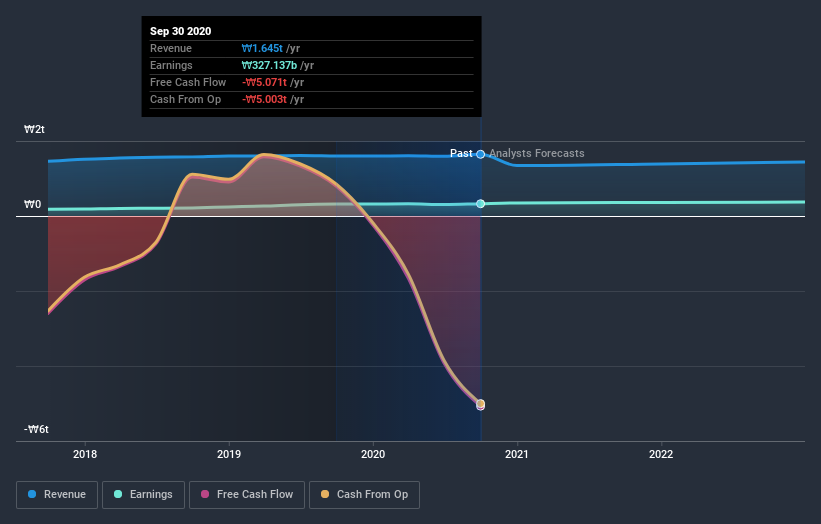Screen dimensions: 821x524
Task: Click the Past label on chart
Action: 461,153
